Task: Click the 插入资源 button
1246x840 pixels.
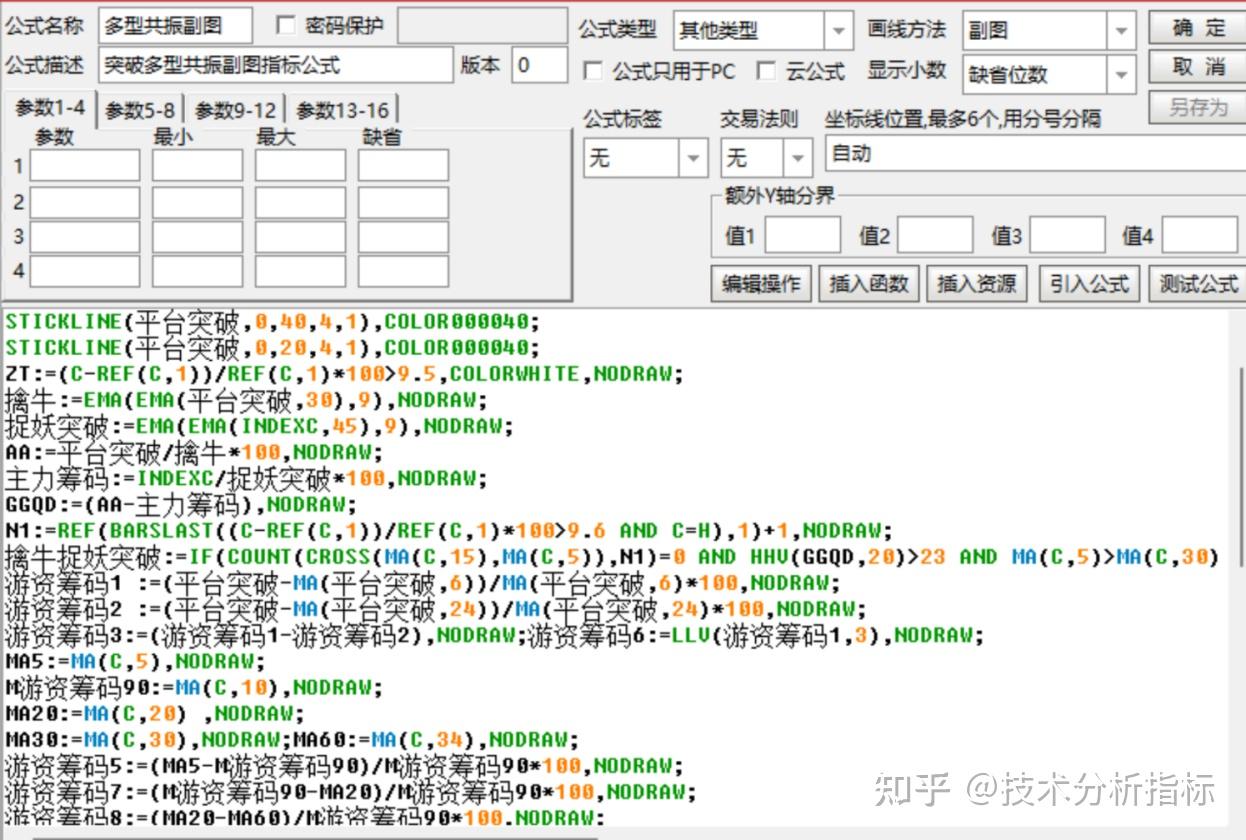Action: (977, 283)
